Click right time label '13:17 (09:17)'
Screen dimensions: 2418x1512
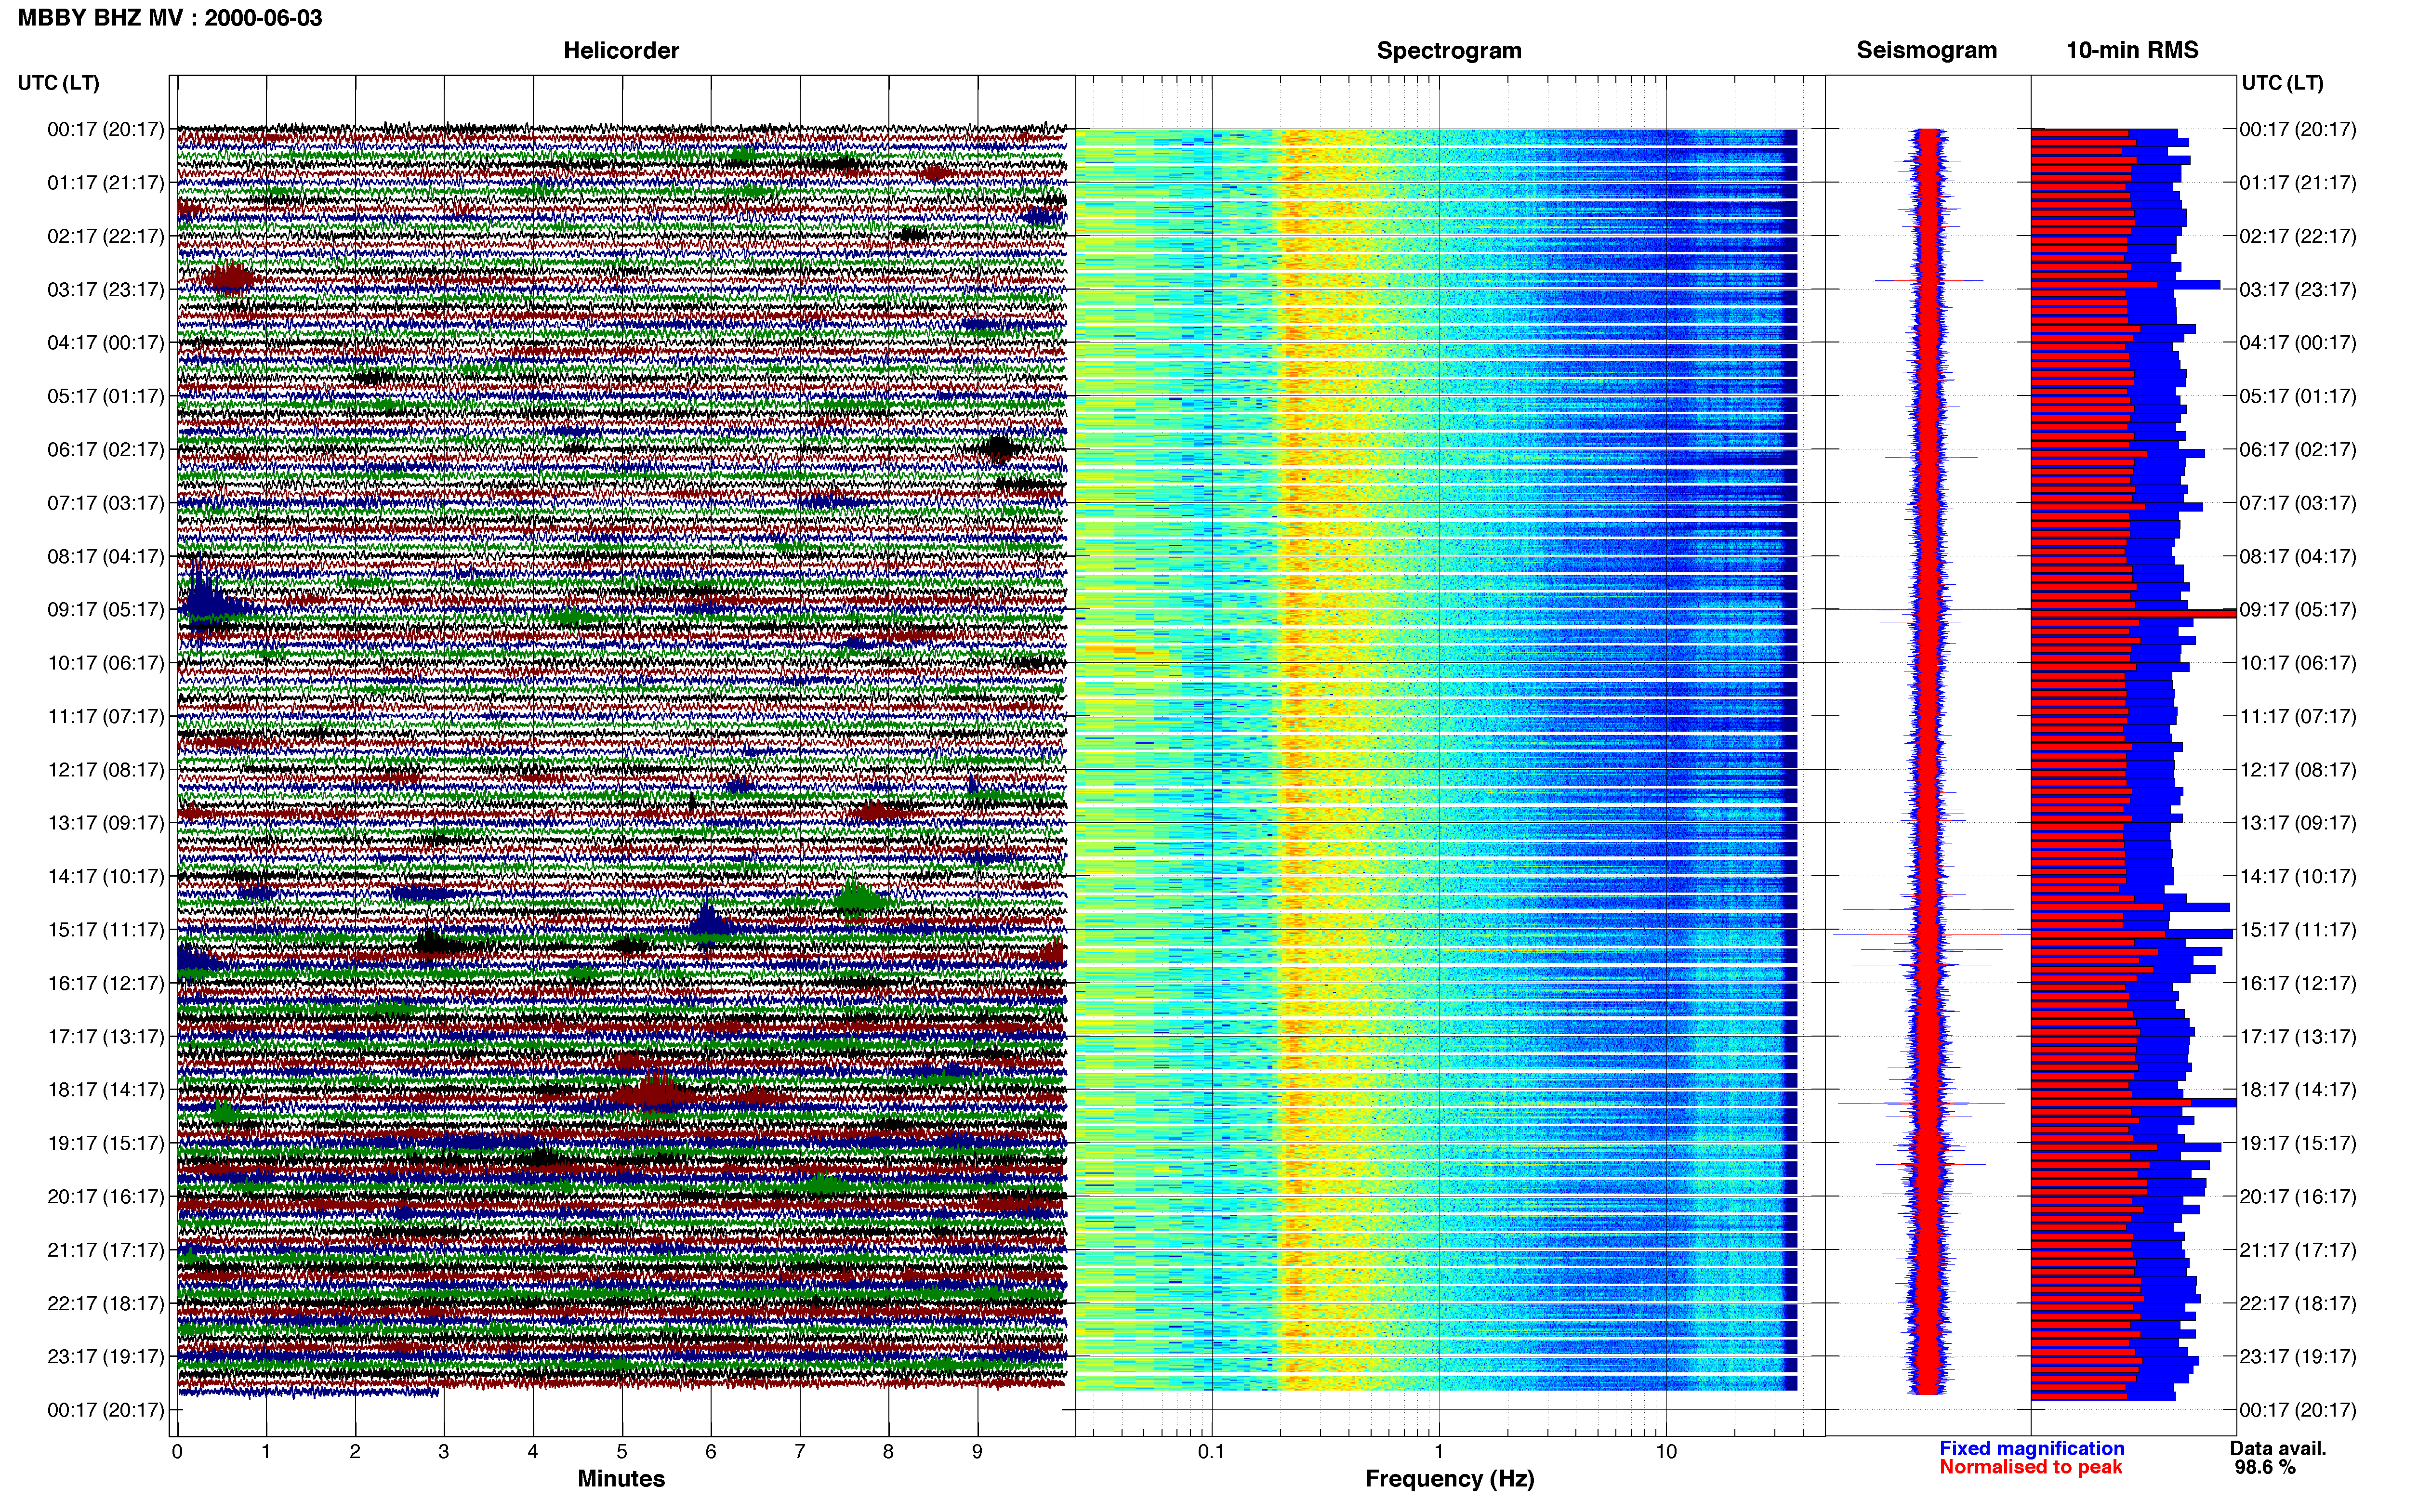click(x=2298, y=822)
